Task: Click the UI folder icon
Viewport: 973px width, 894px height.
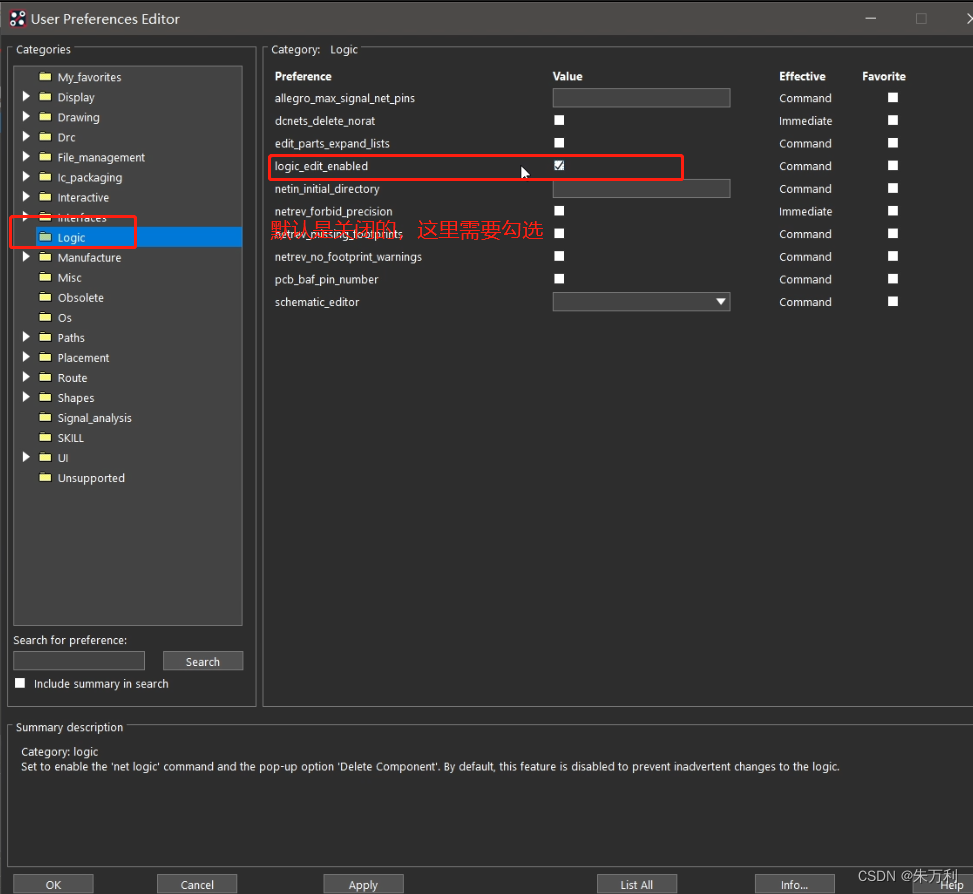Action: click(45, 457)
